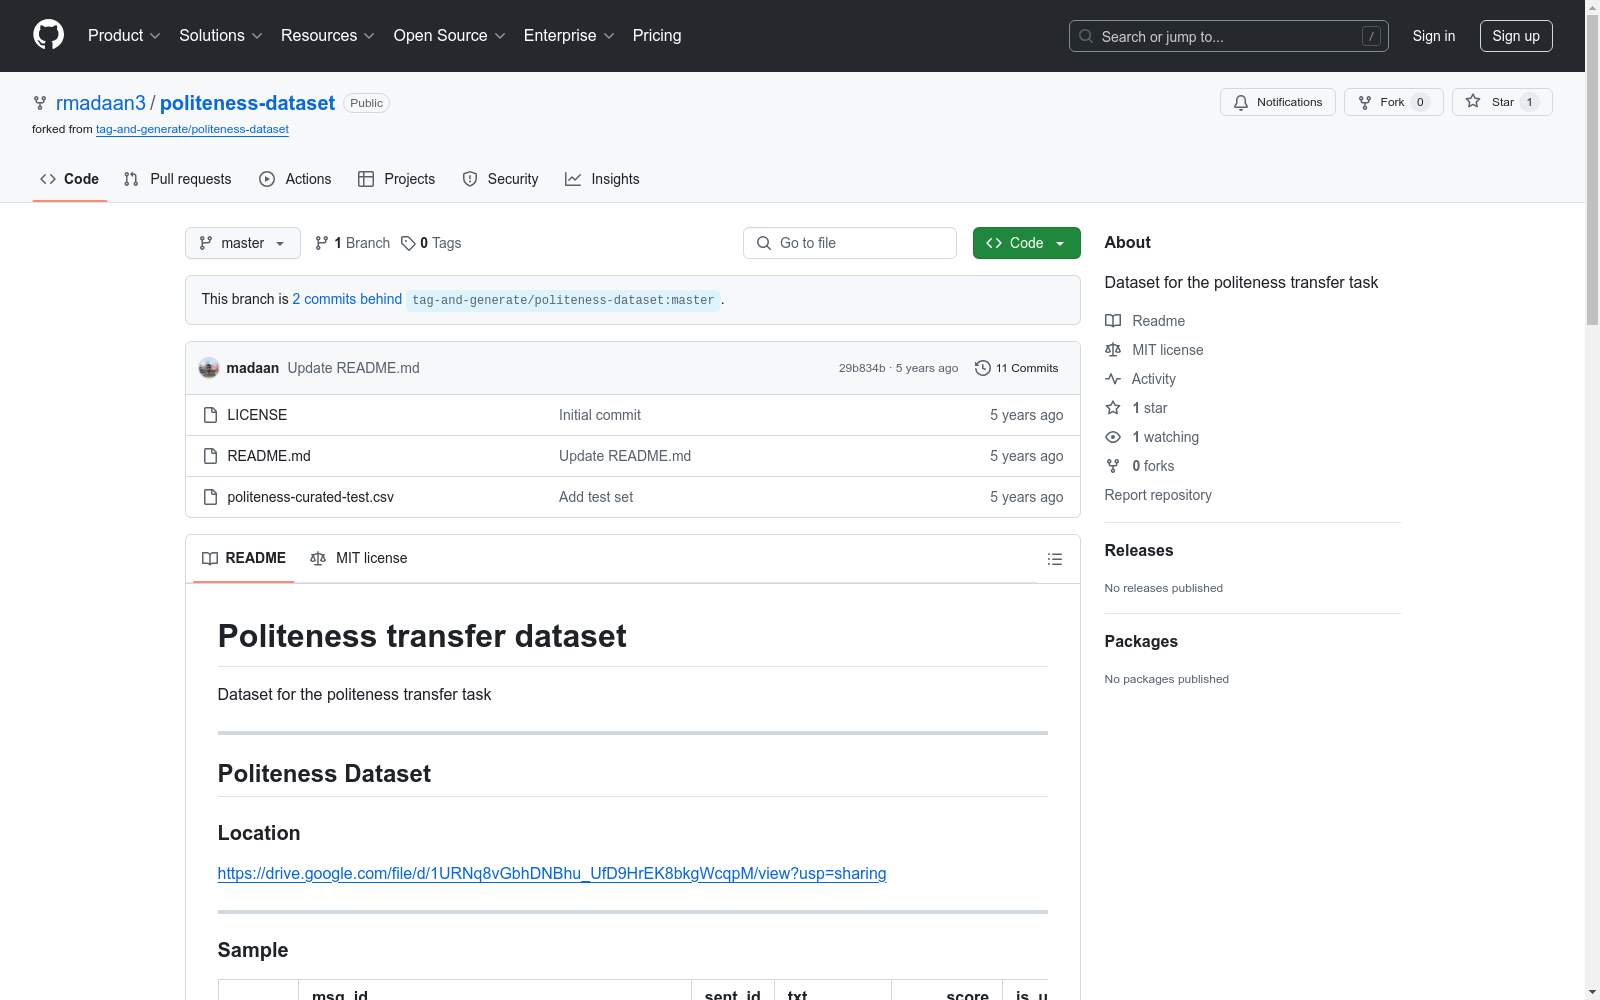Open the GitHub homepage logo
This screenshot has width=1600, height=1000.
coord(48,35)
